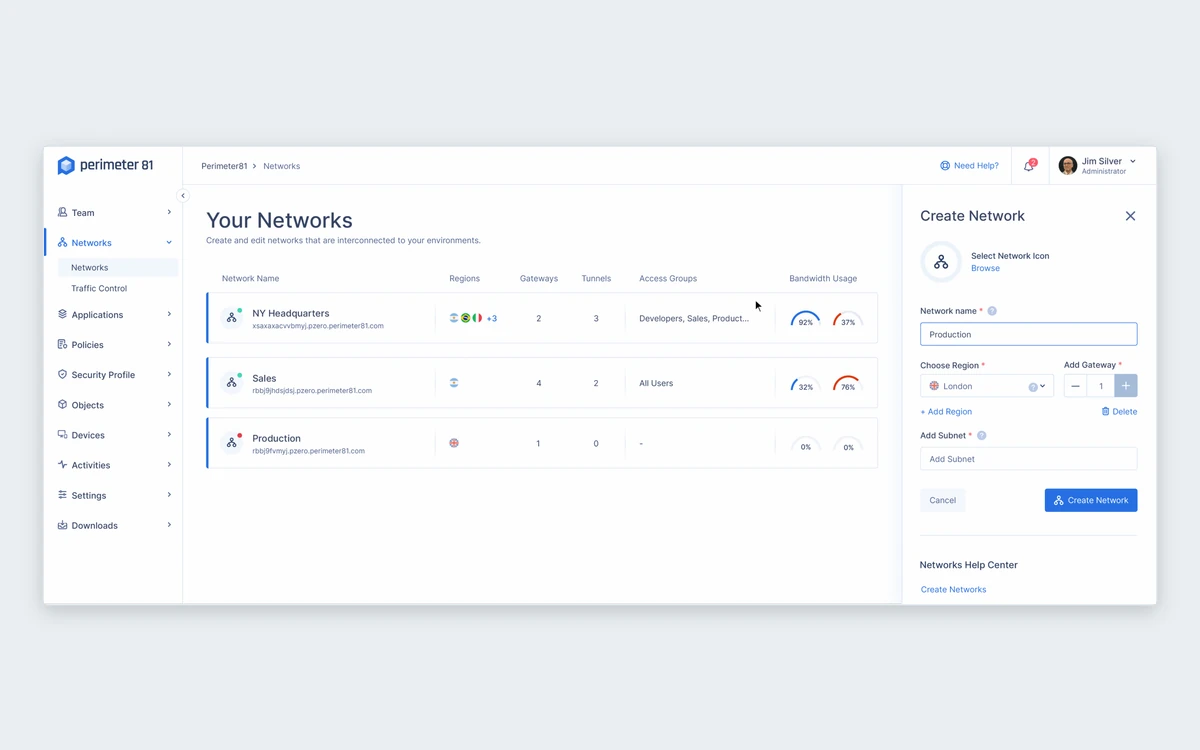Click the United Kingdom flag in Production row

[454, 443]
